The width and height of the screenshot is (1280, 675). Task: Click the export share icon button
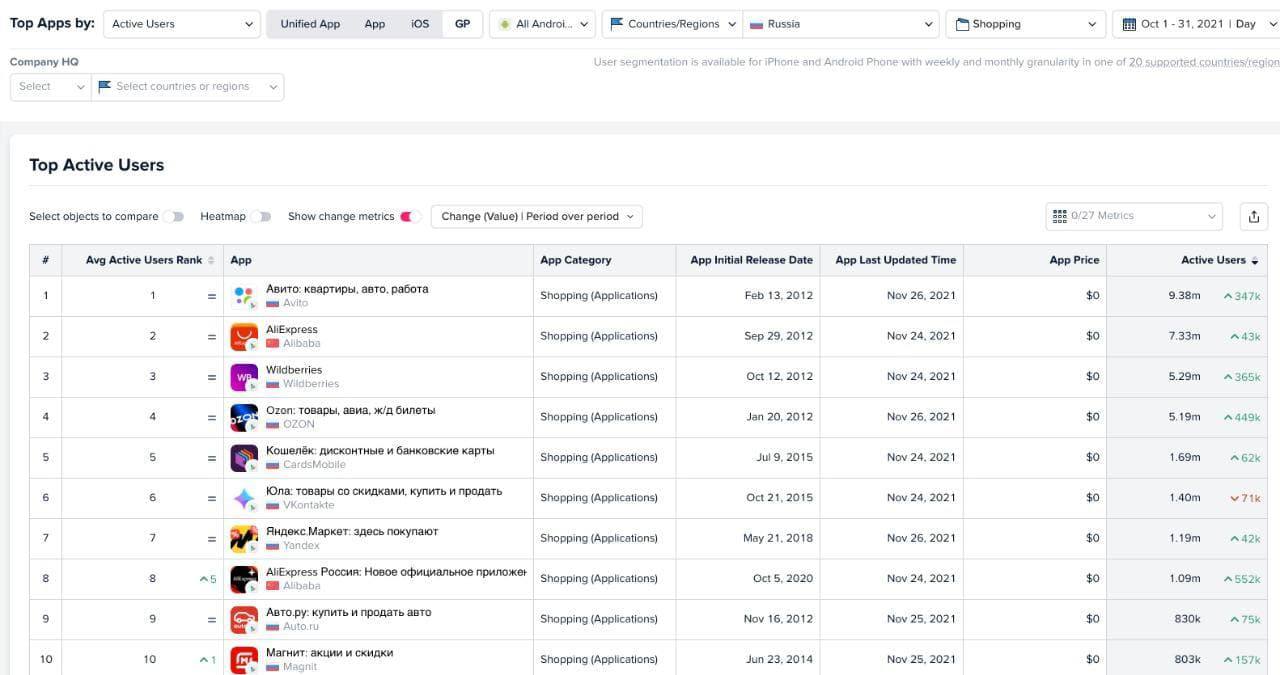point(1254,216)
